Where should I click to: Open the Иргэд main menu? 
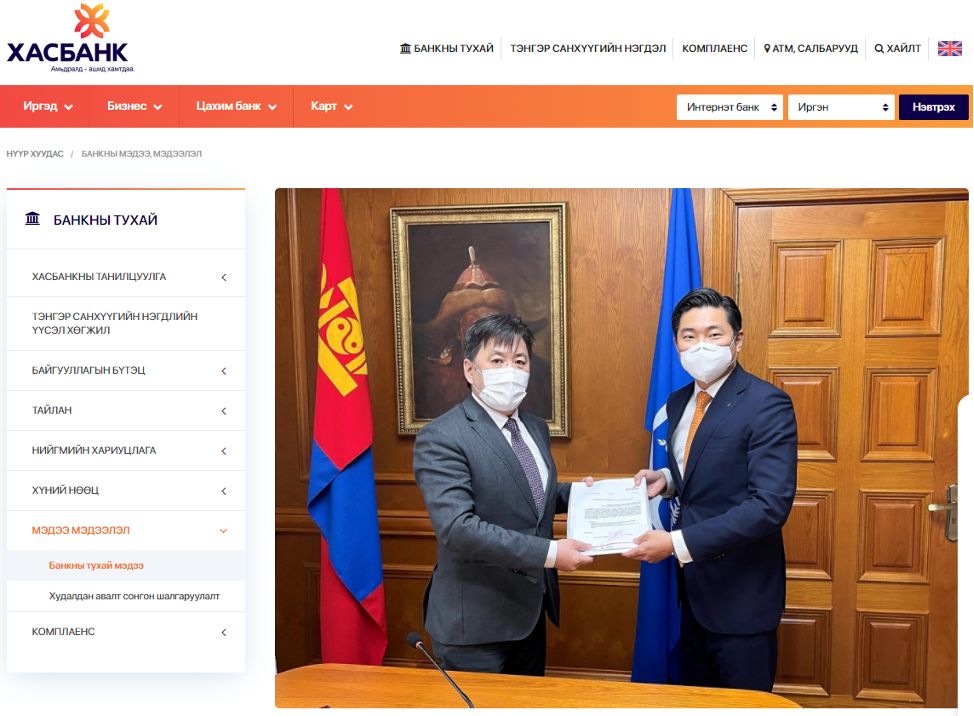(x=47, y=106)
